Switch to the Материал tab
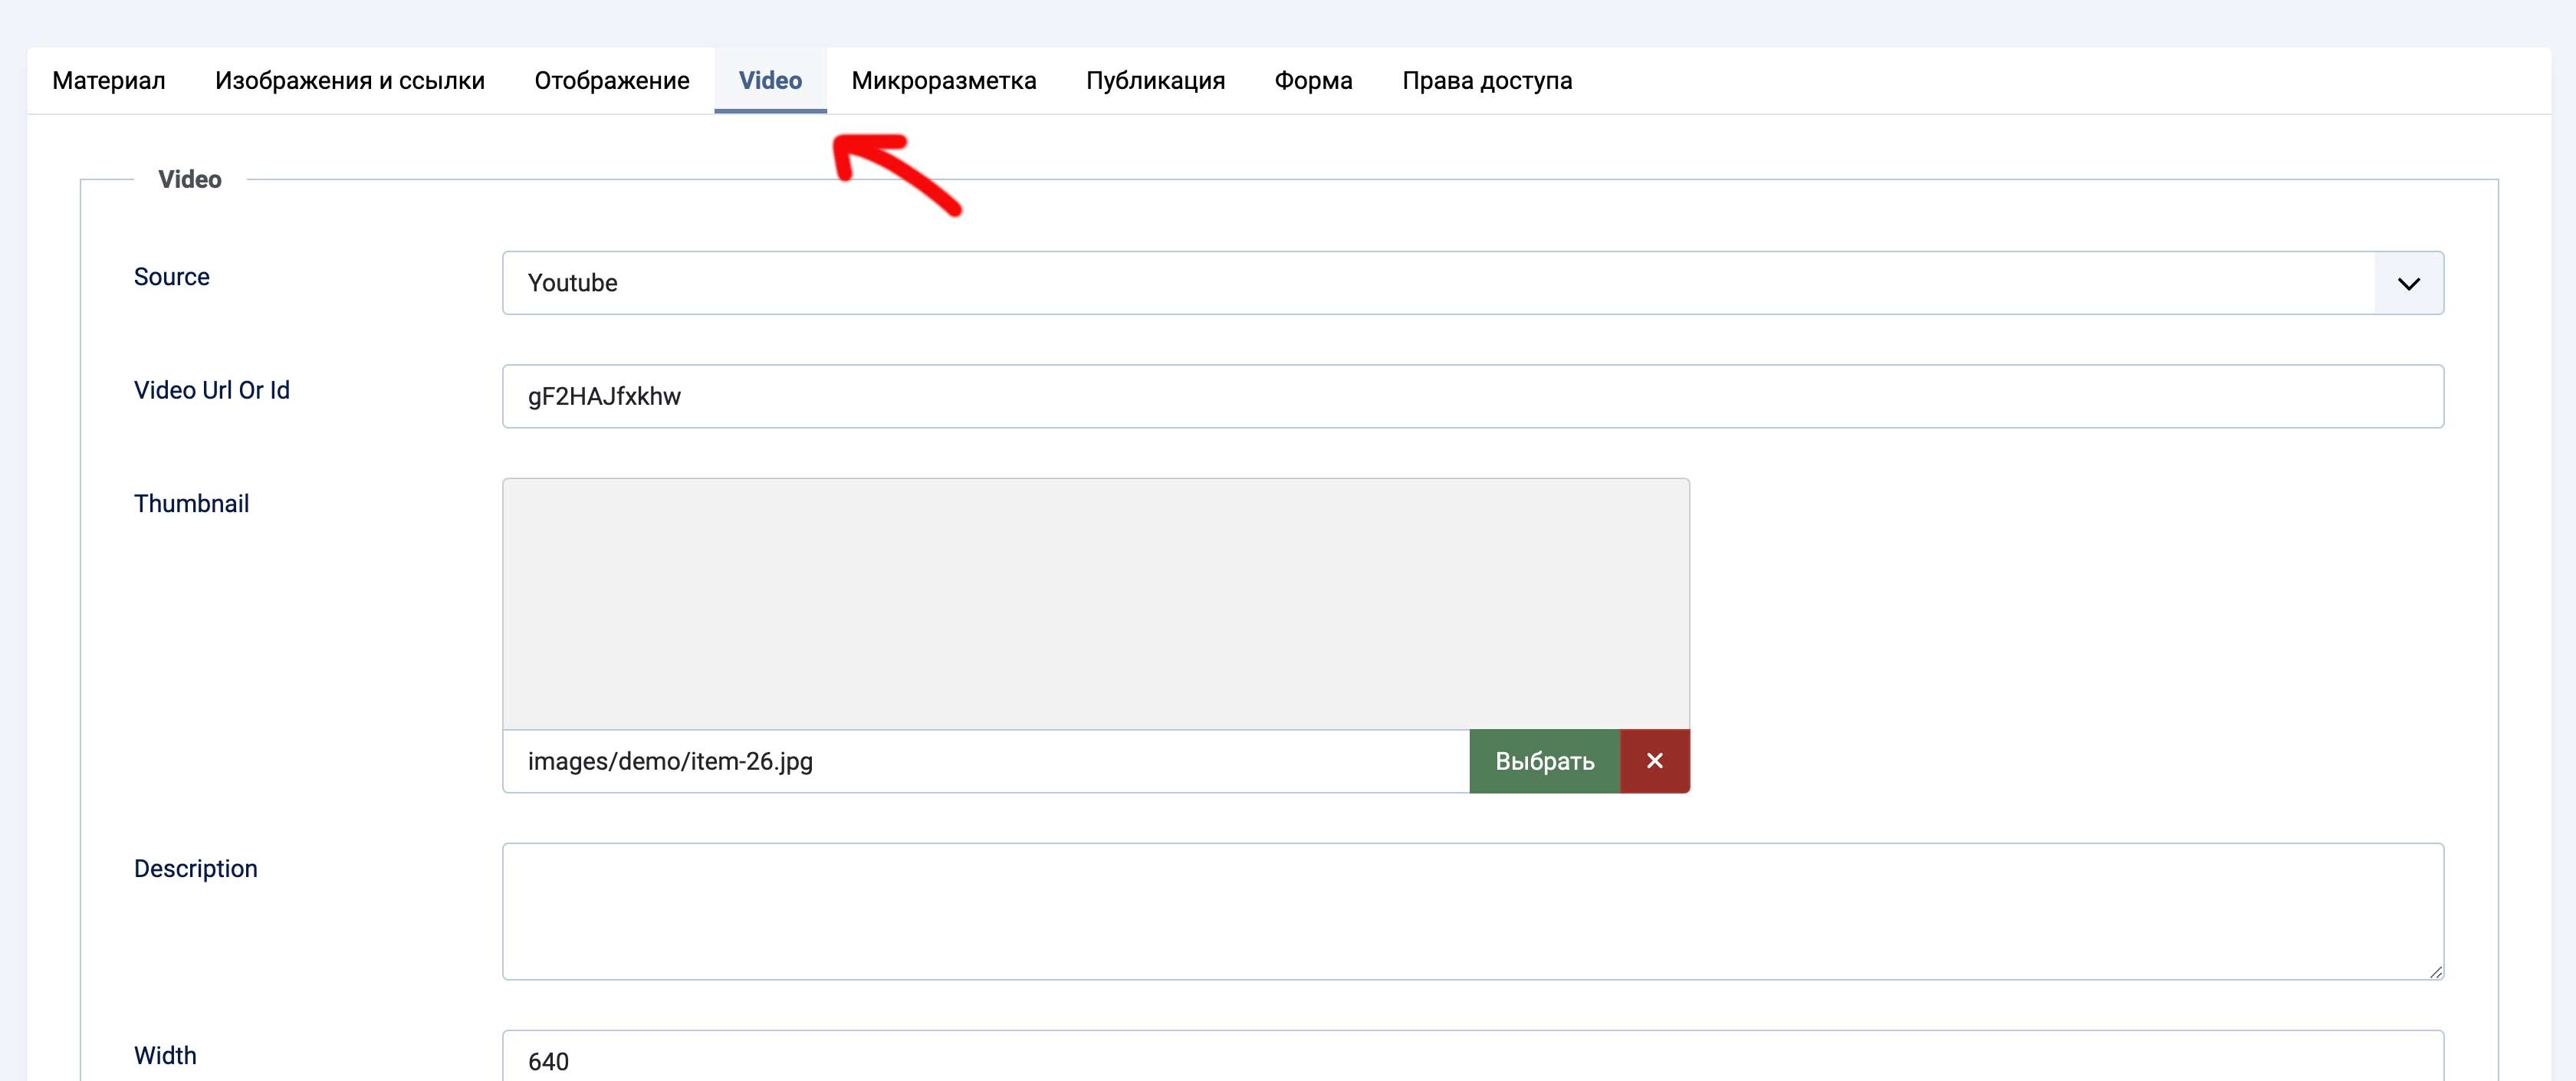2576x1081 pixels. (109, 81)
